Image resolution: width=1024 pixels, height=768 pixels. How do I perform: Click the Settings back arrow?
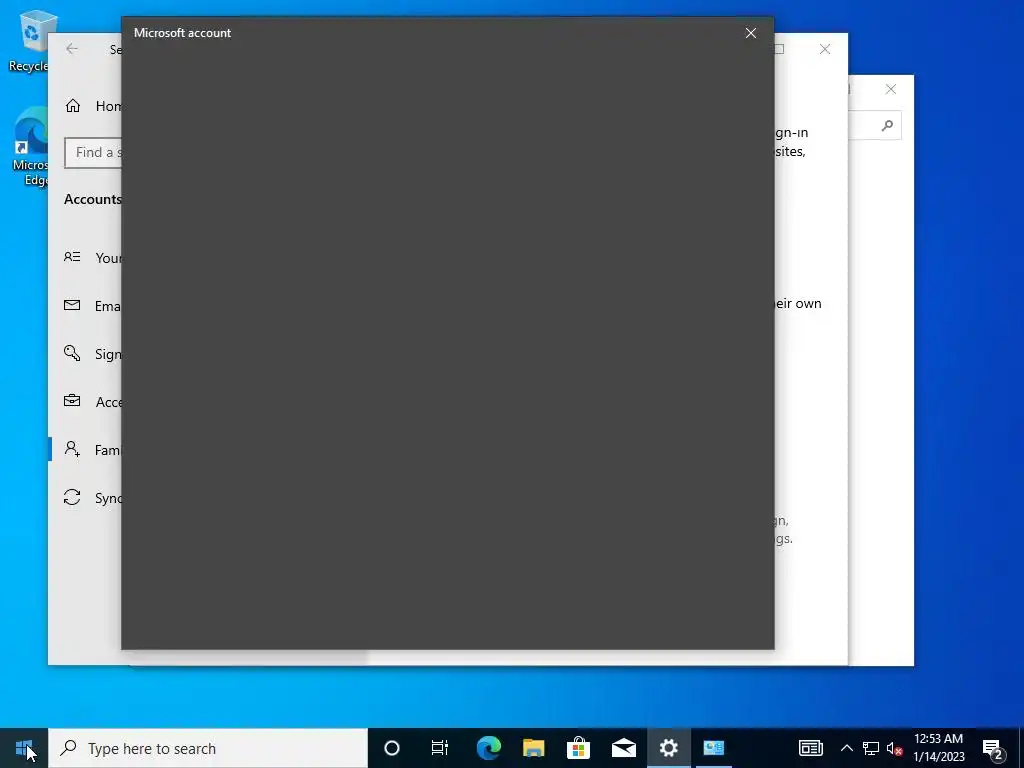72,49
